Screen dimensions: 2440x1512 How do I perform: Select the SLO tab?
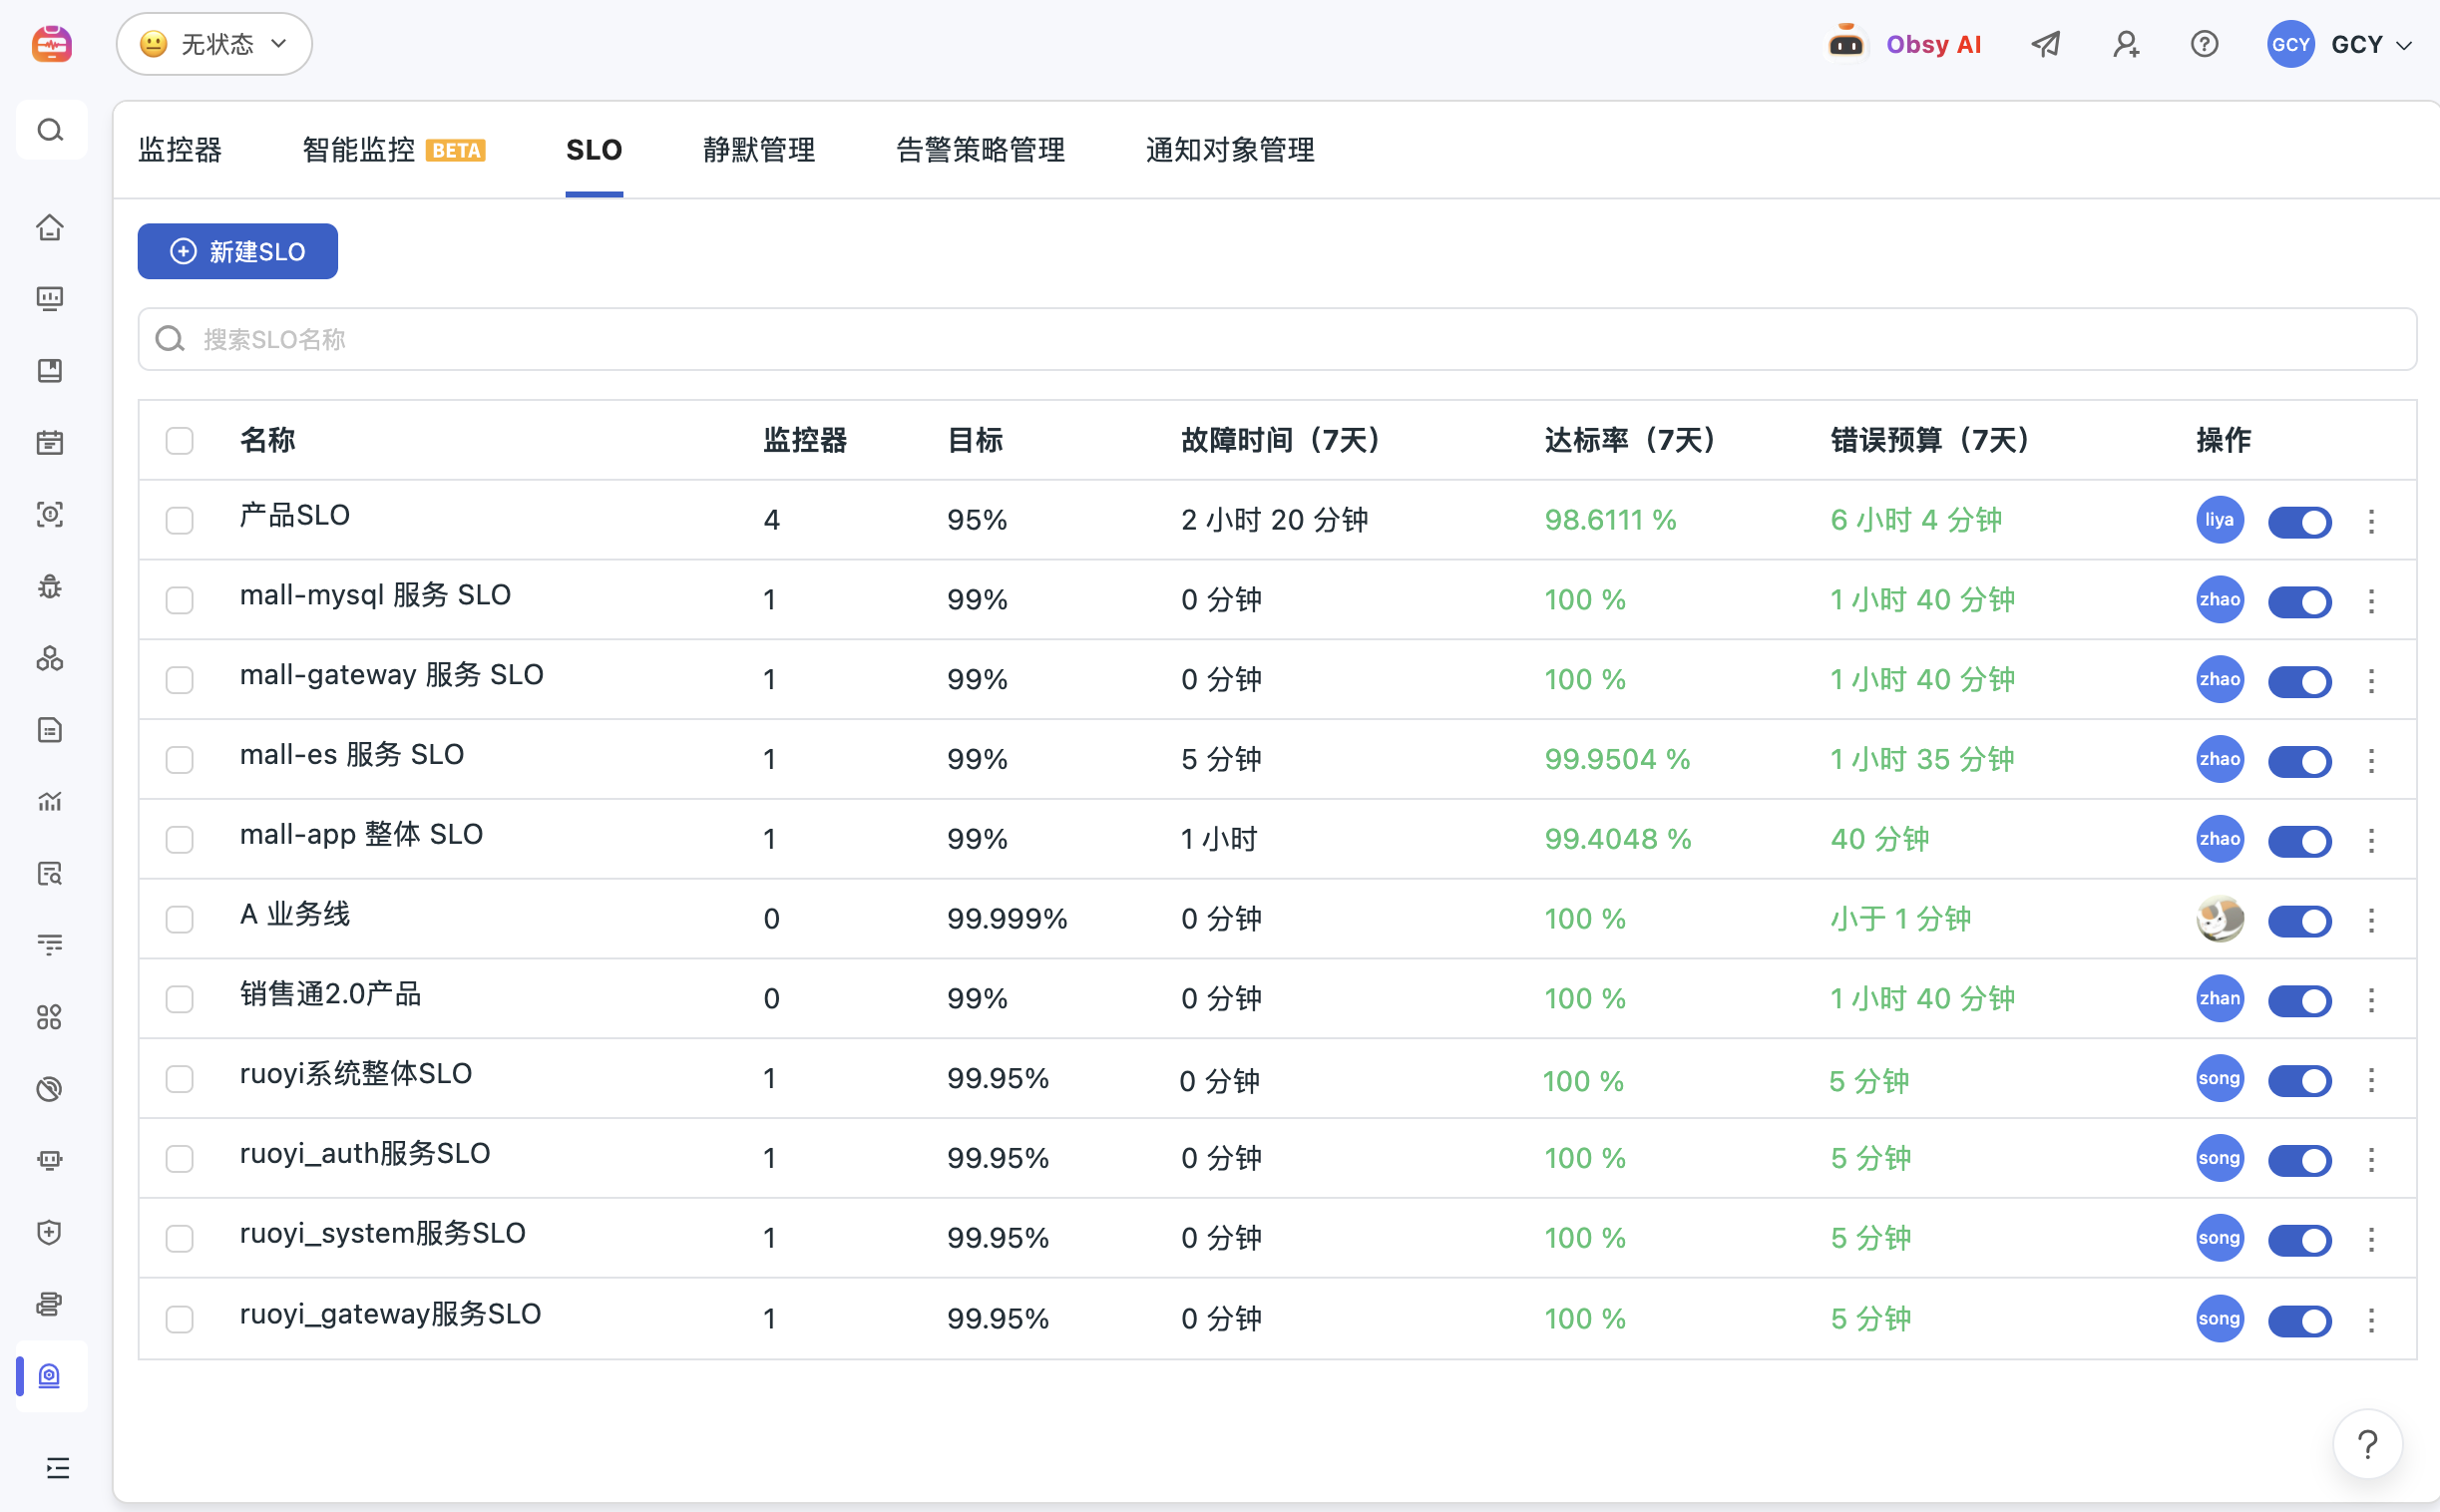click(594, 150)
